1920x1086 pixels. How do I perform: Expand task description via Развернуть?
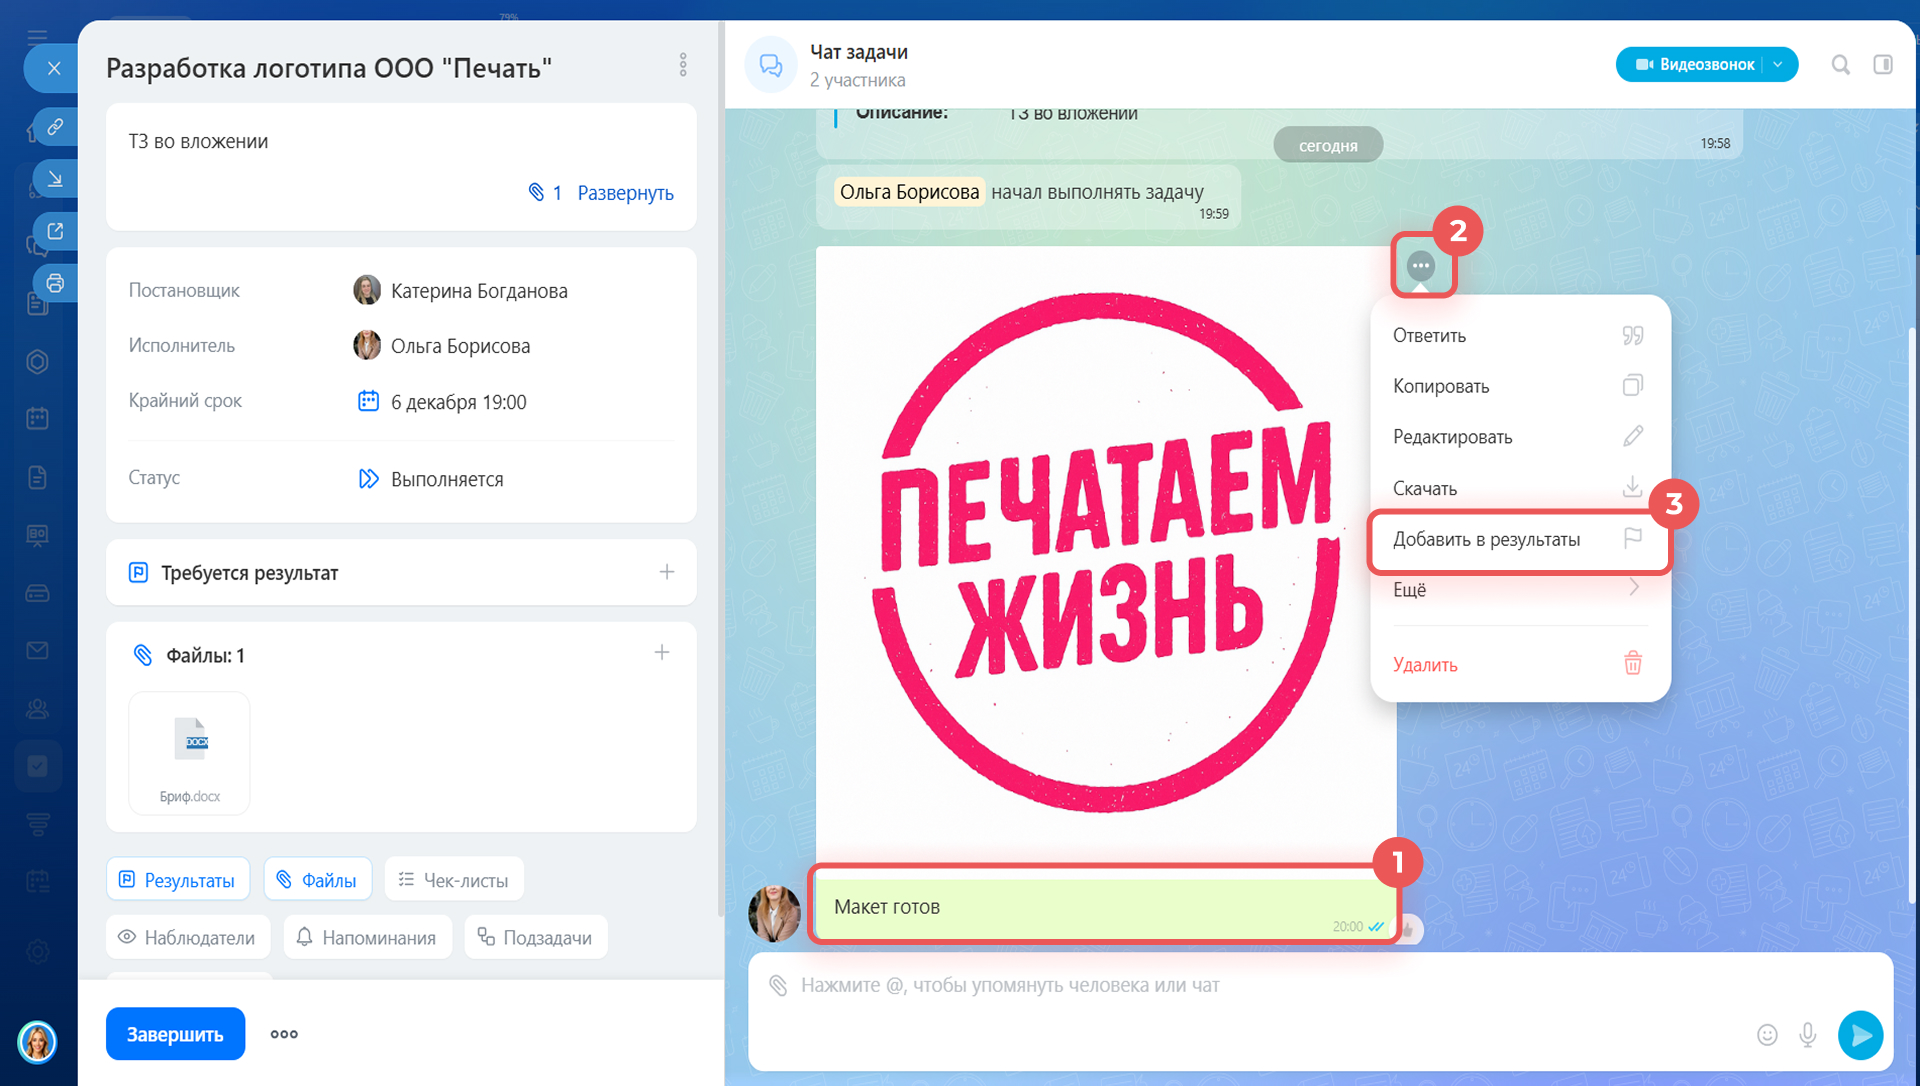[x=625, y=193]
